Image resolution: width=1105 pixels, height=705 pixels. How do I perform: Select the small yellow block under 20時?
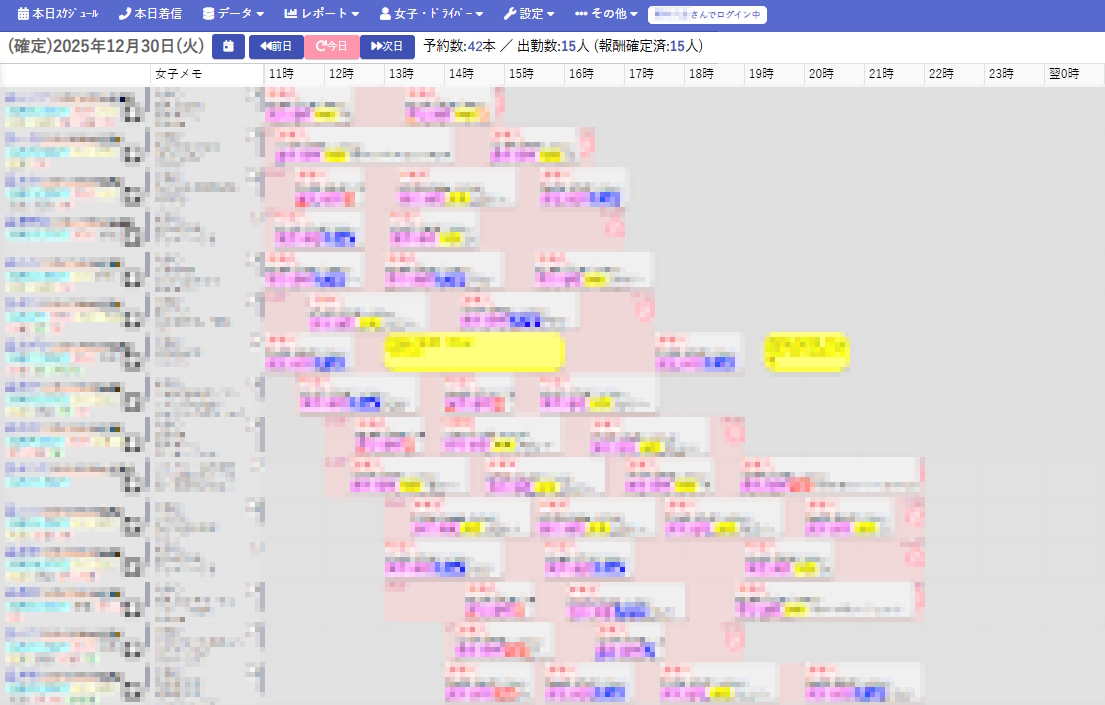pos(806,351)
